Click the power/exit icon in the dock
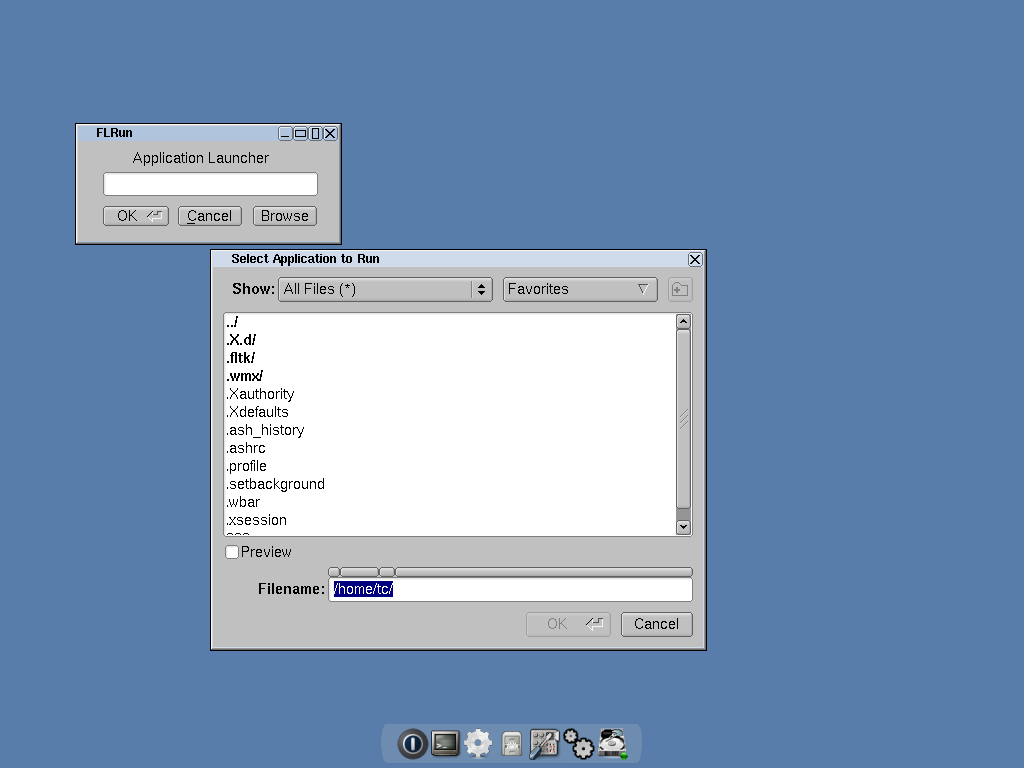The image size is (1024, 768). tap(412, 744)
